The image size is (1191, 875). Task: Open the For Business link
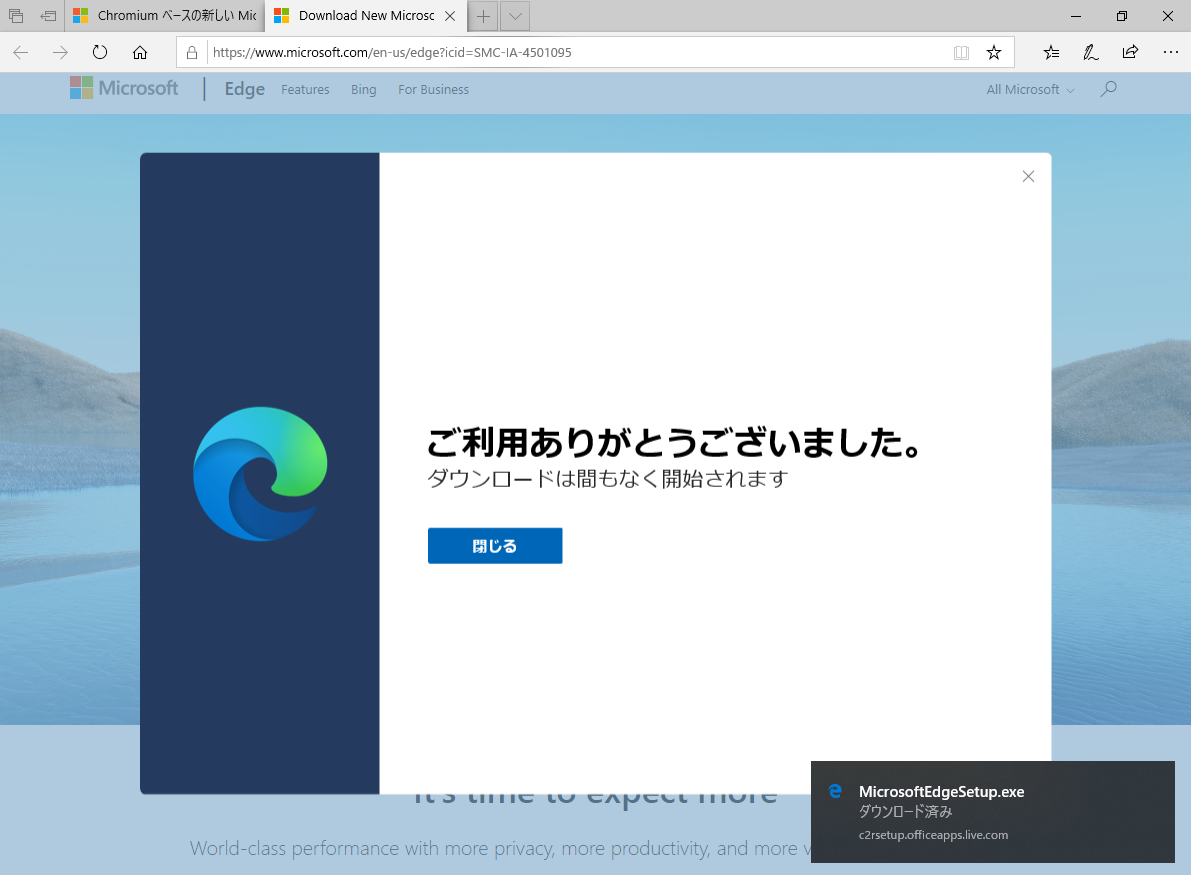tap(433, 89)
